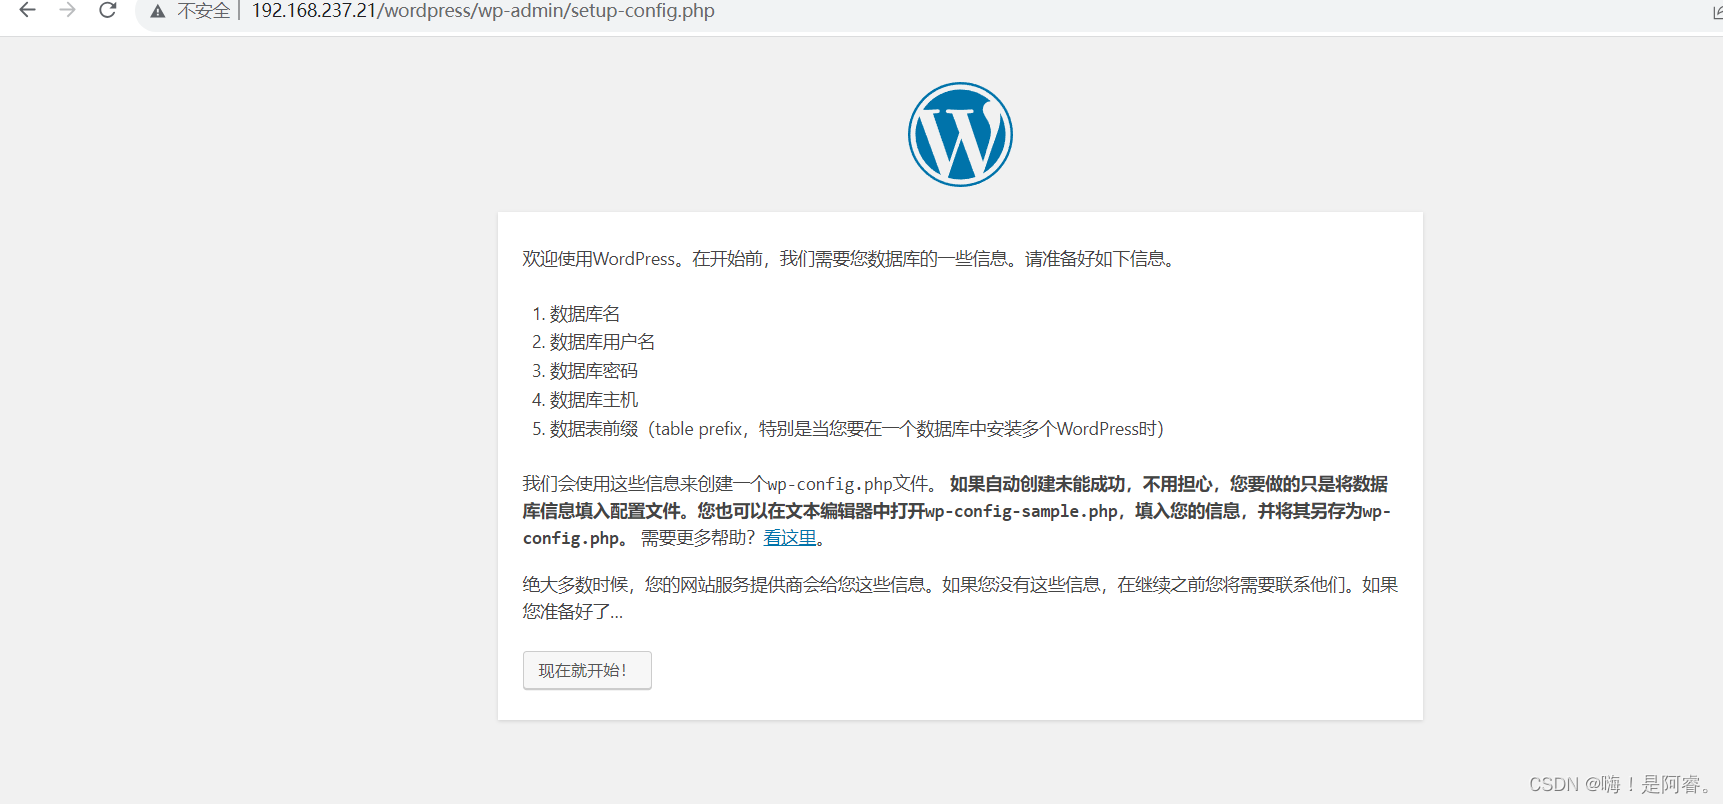
Task: Go forward with the browser forward arrow
Action: (x=67, y=10)
